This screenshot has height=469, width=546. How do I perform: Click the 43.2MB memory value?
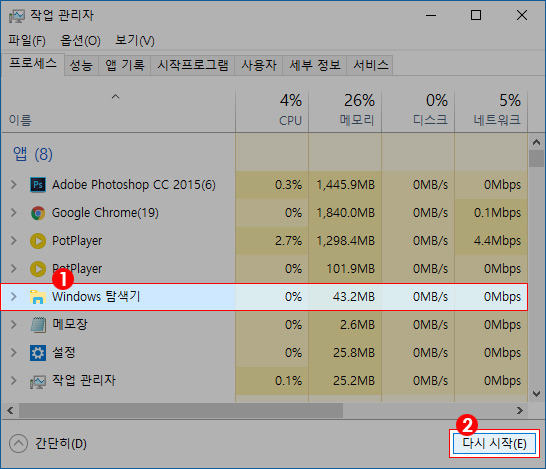353,297
